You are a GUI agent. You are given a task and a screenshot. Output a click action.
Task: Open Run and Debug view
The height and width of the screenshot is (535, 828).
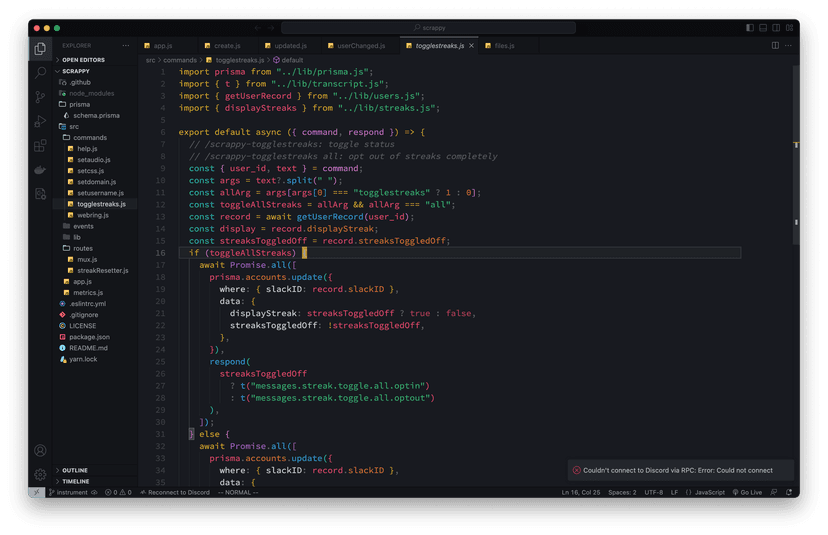[40, 121]
